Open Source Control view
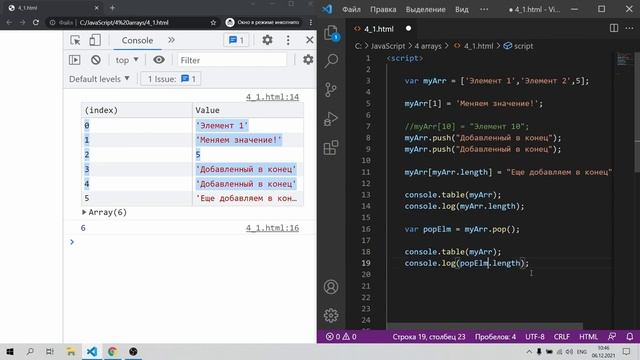 [331, 89]
